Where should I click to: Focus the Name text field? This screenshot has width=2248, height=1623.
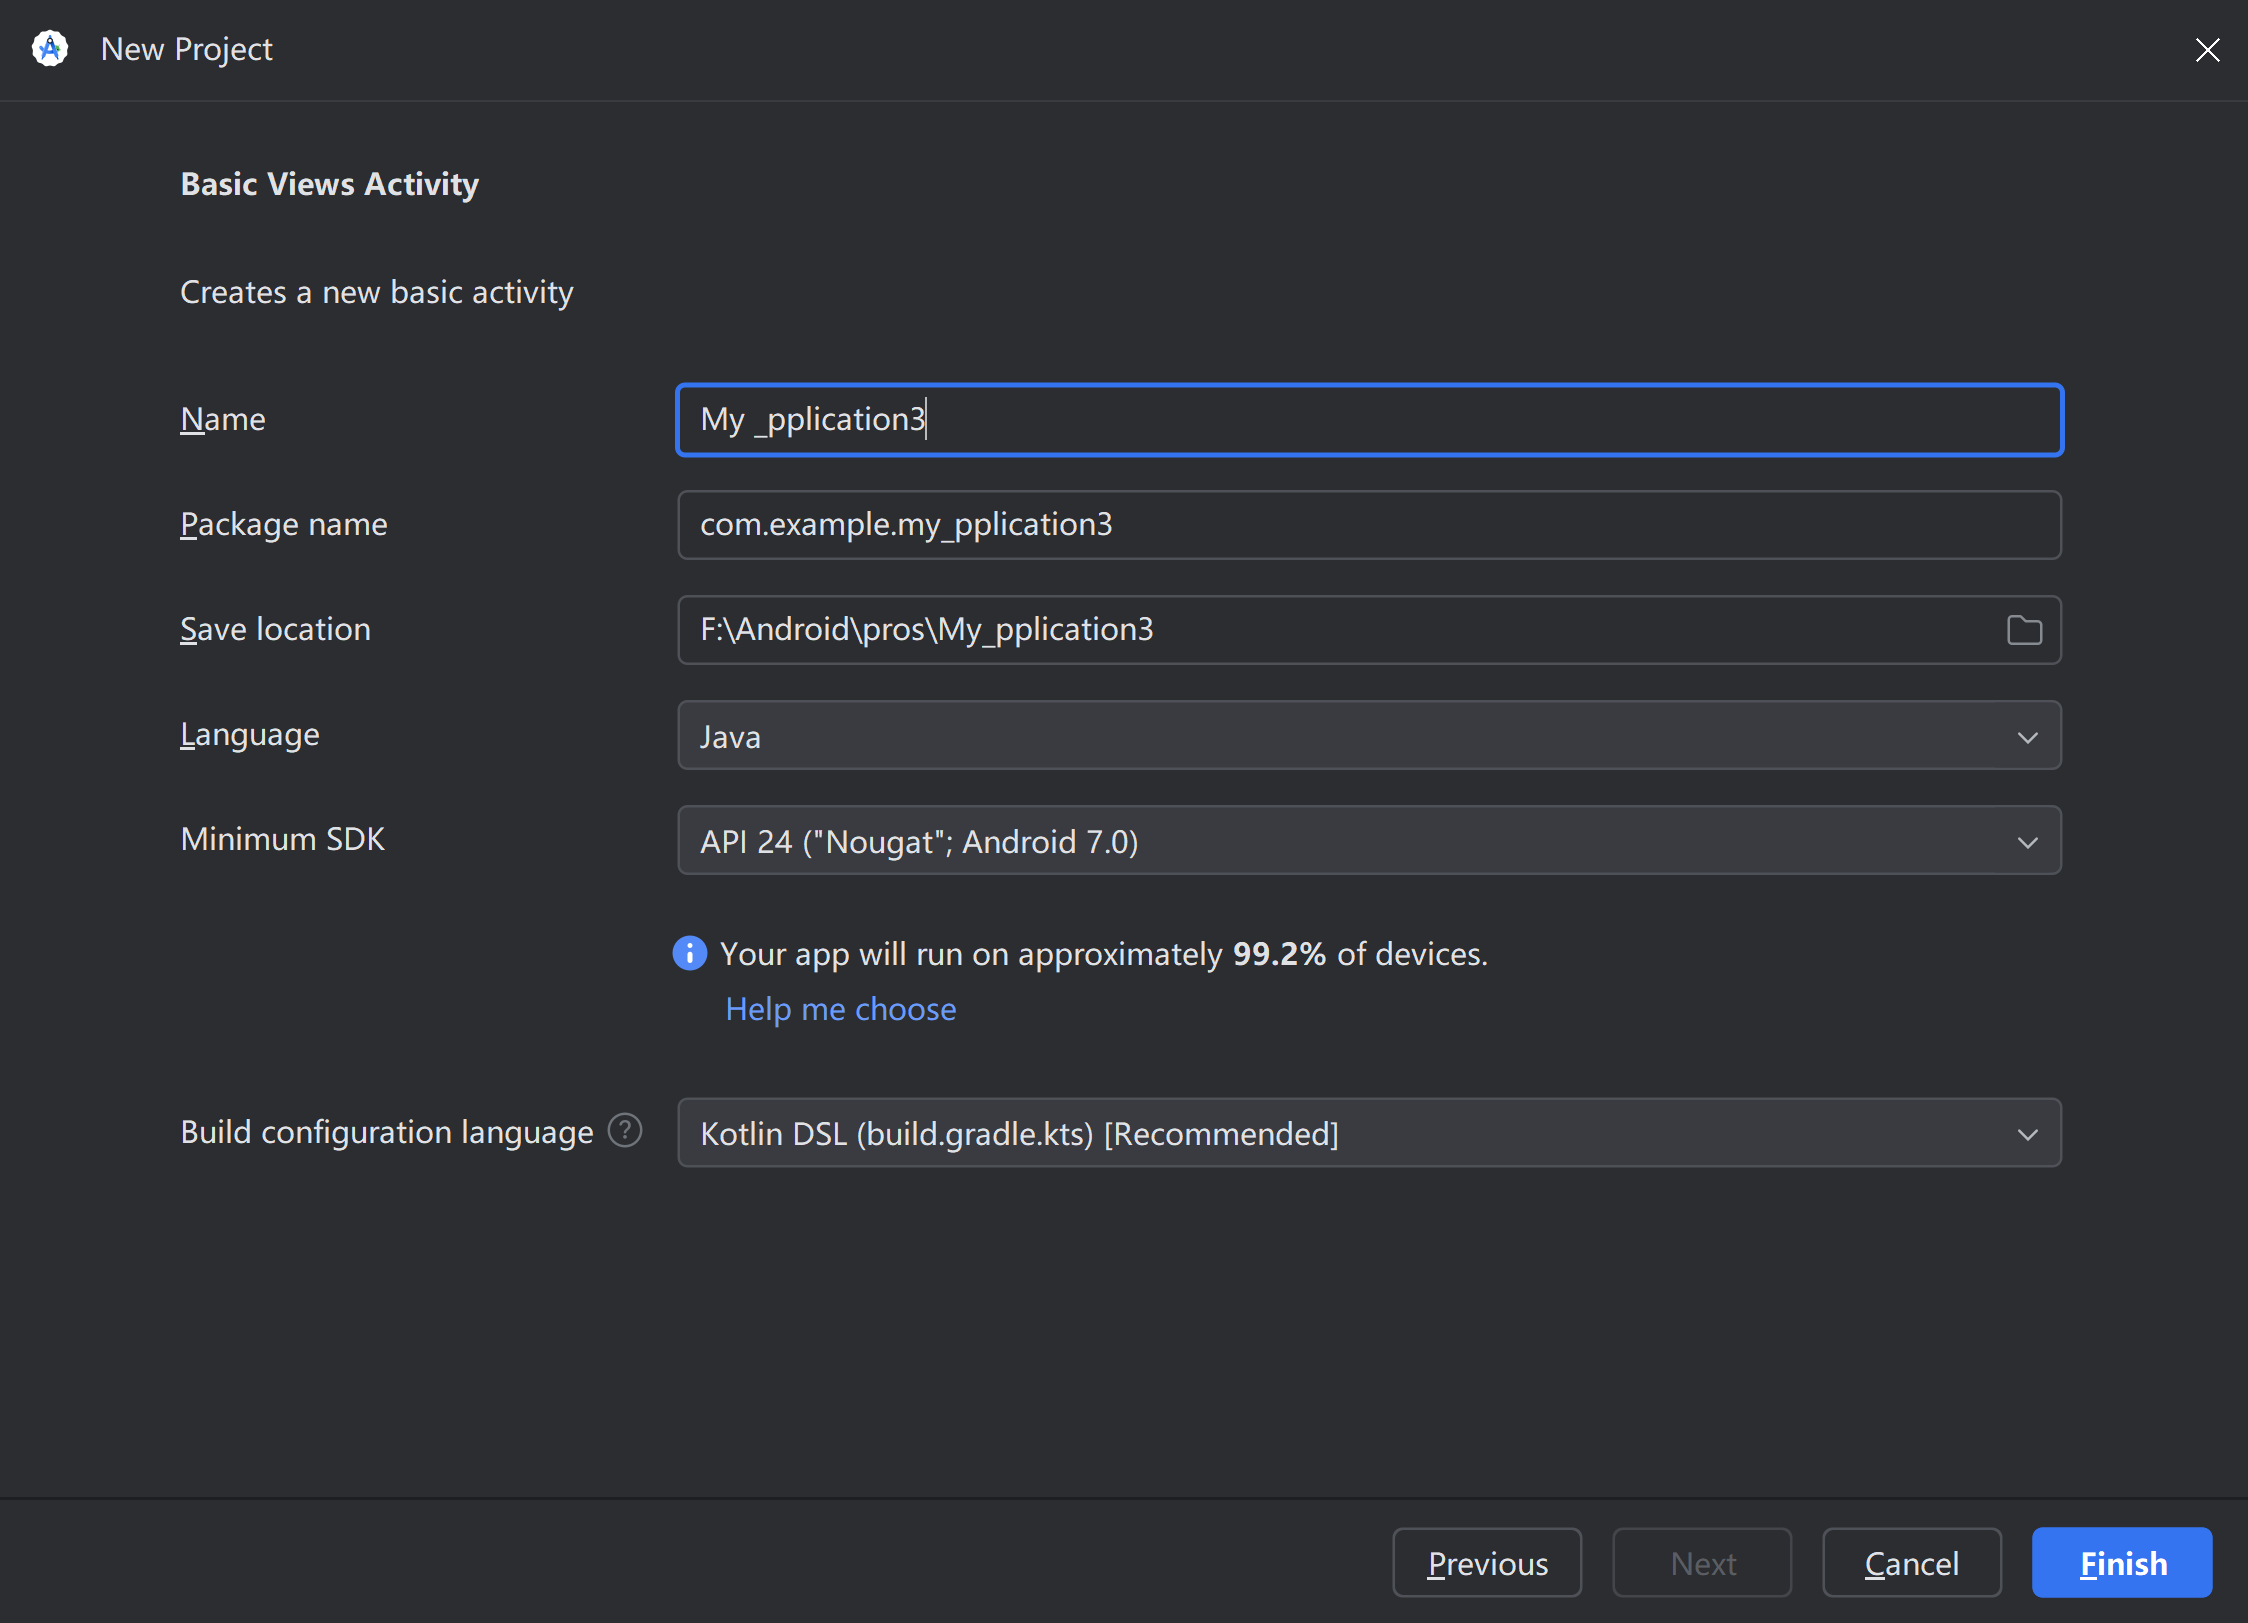(1368, 420)
